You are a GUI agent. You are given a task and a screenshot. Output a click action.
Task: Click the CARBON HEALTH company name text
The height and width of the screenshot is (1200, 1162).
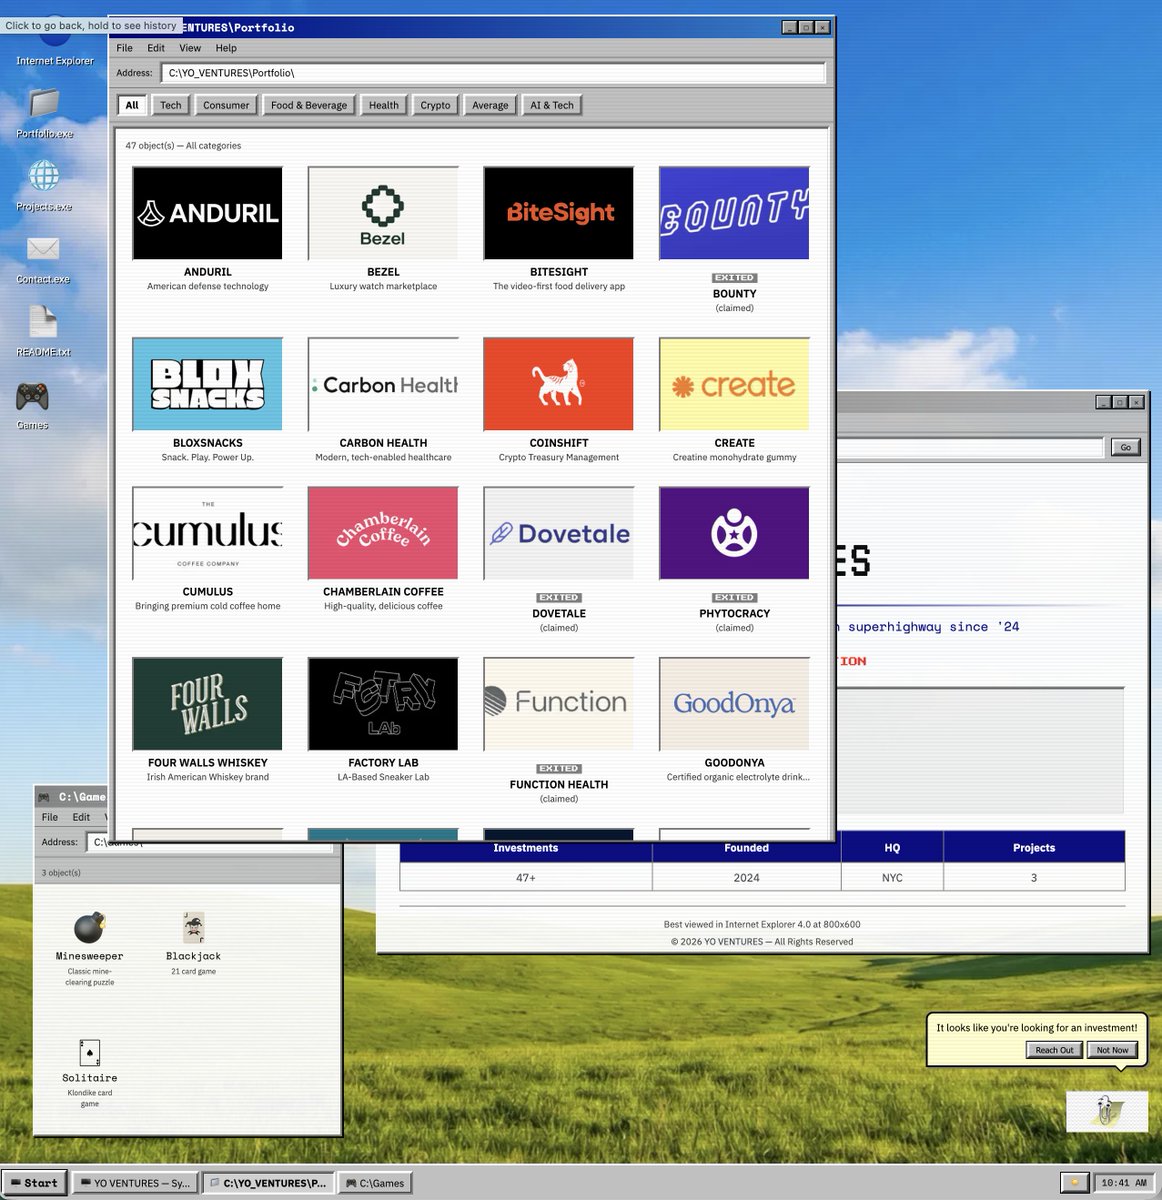coord(383,443)
